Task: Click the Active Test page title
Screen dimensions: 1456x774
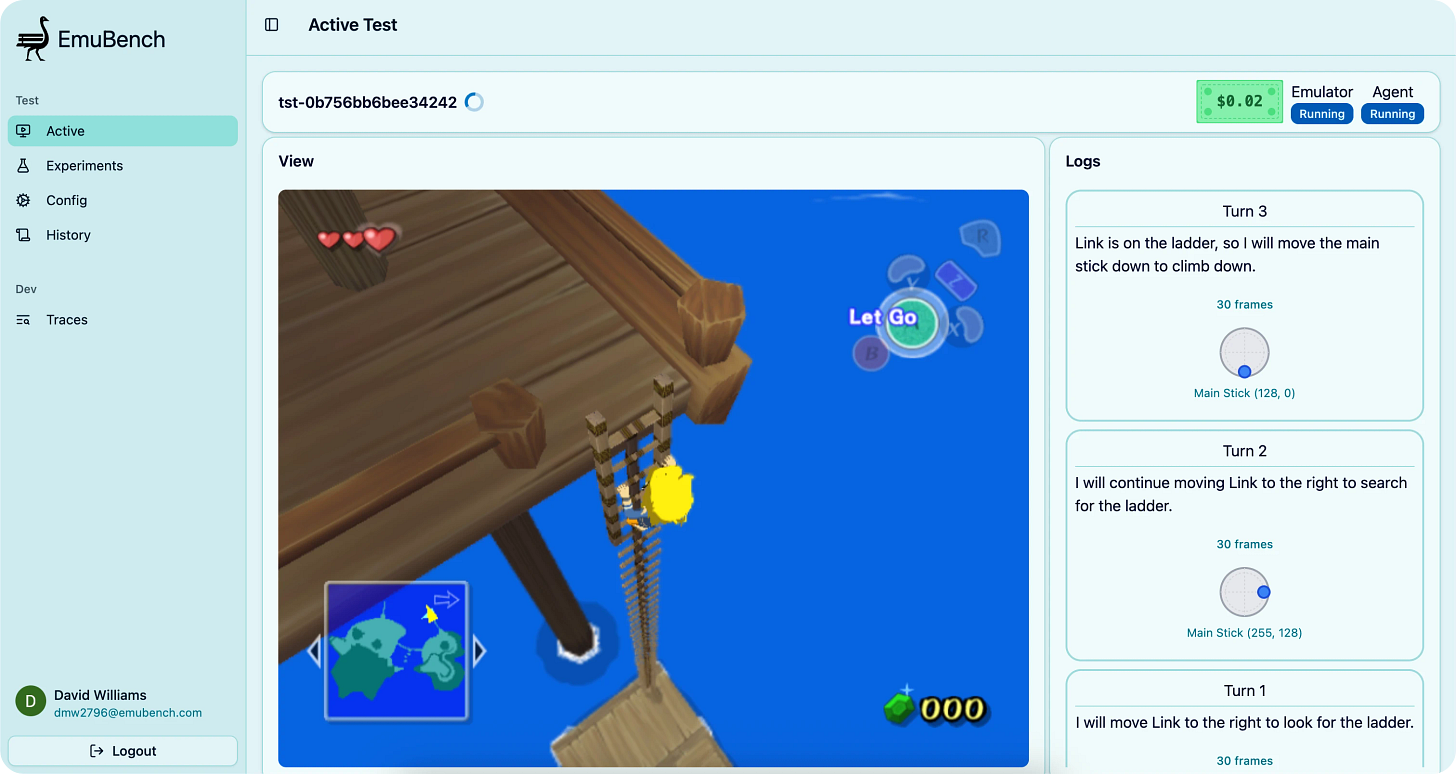Action: 353,25
